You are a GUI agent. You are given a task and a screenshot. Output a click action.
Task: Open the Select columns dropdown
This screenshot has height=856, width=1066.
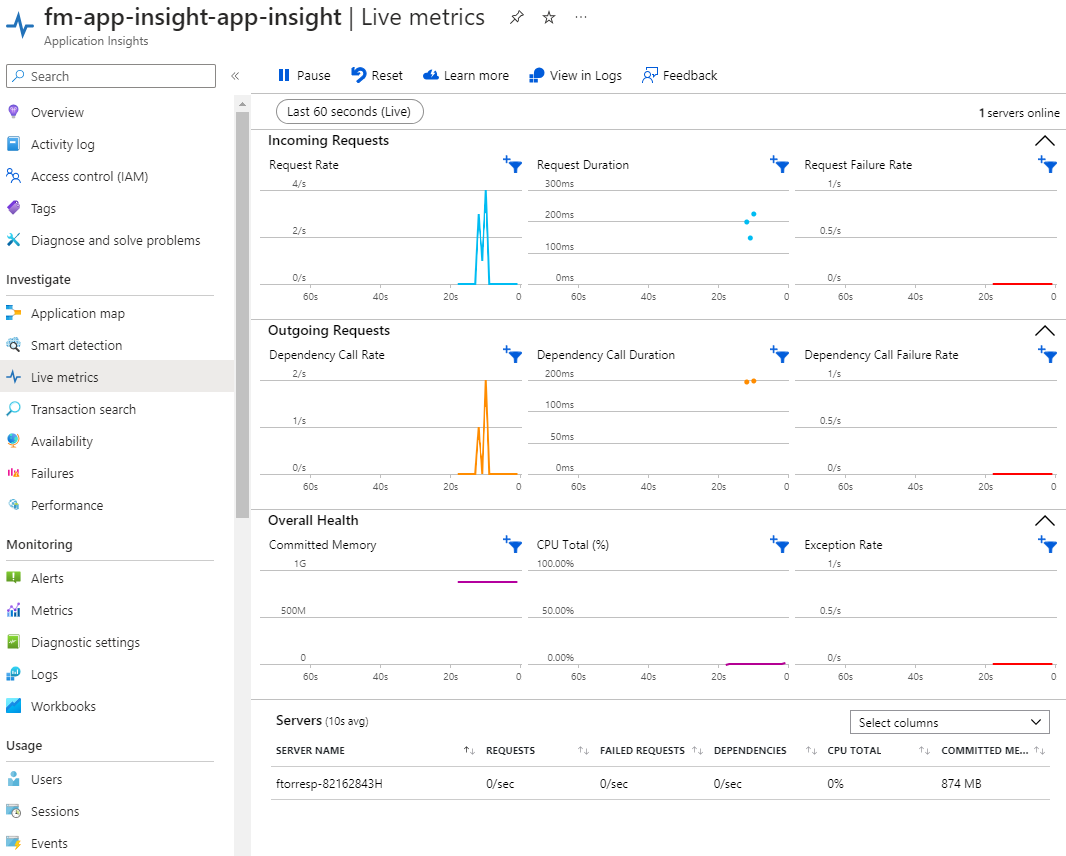[x=948, y=721]
